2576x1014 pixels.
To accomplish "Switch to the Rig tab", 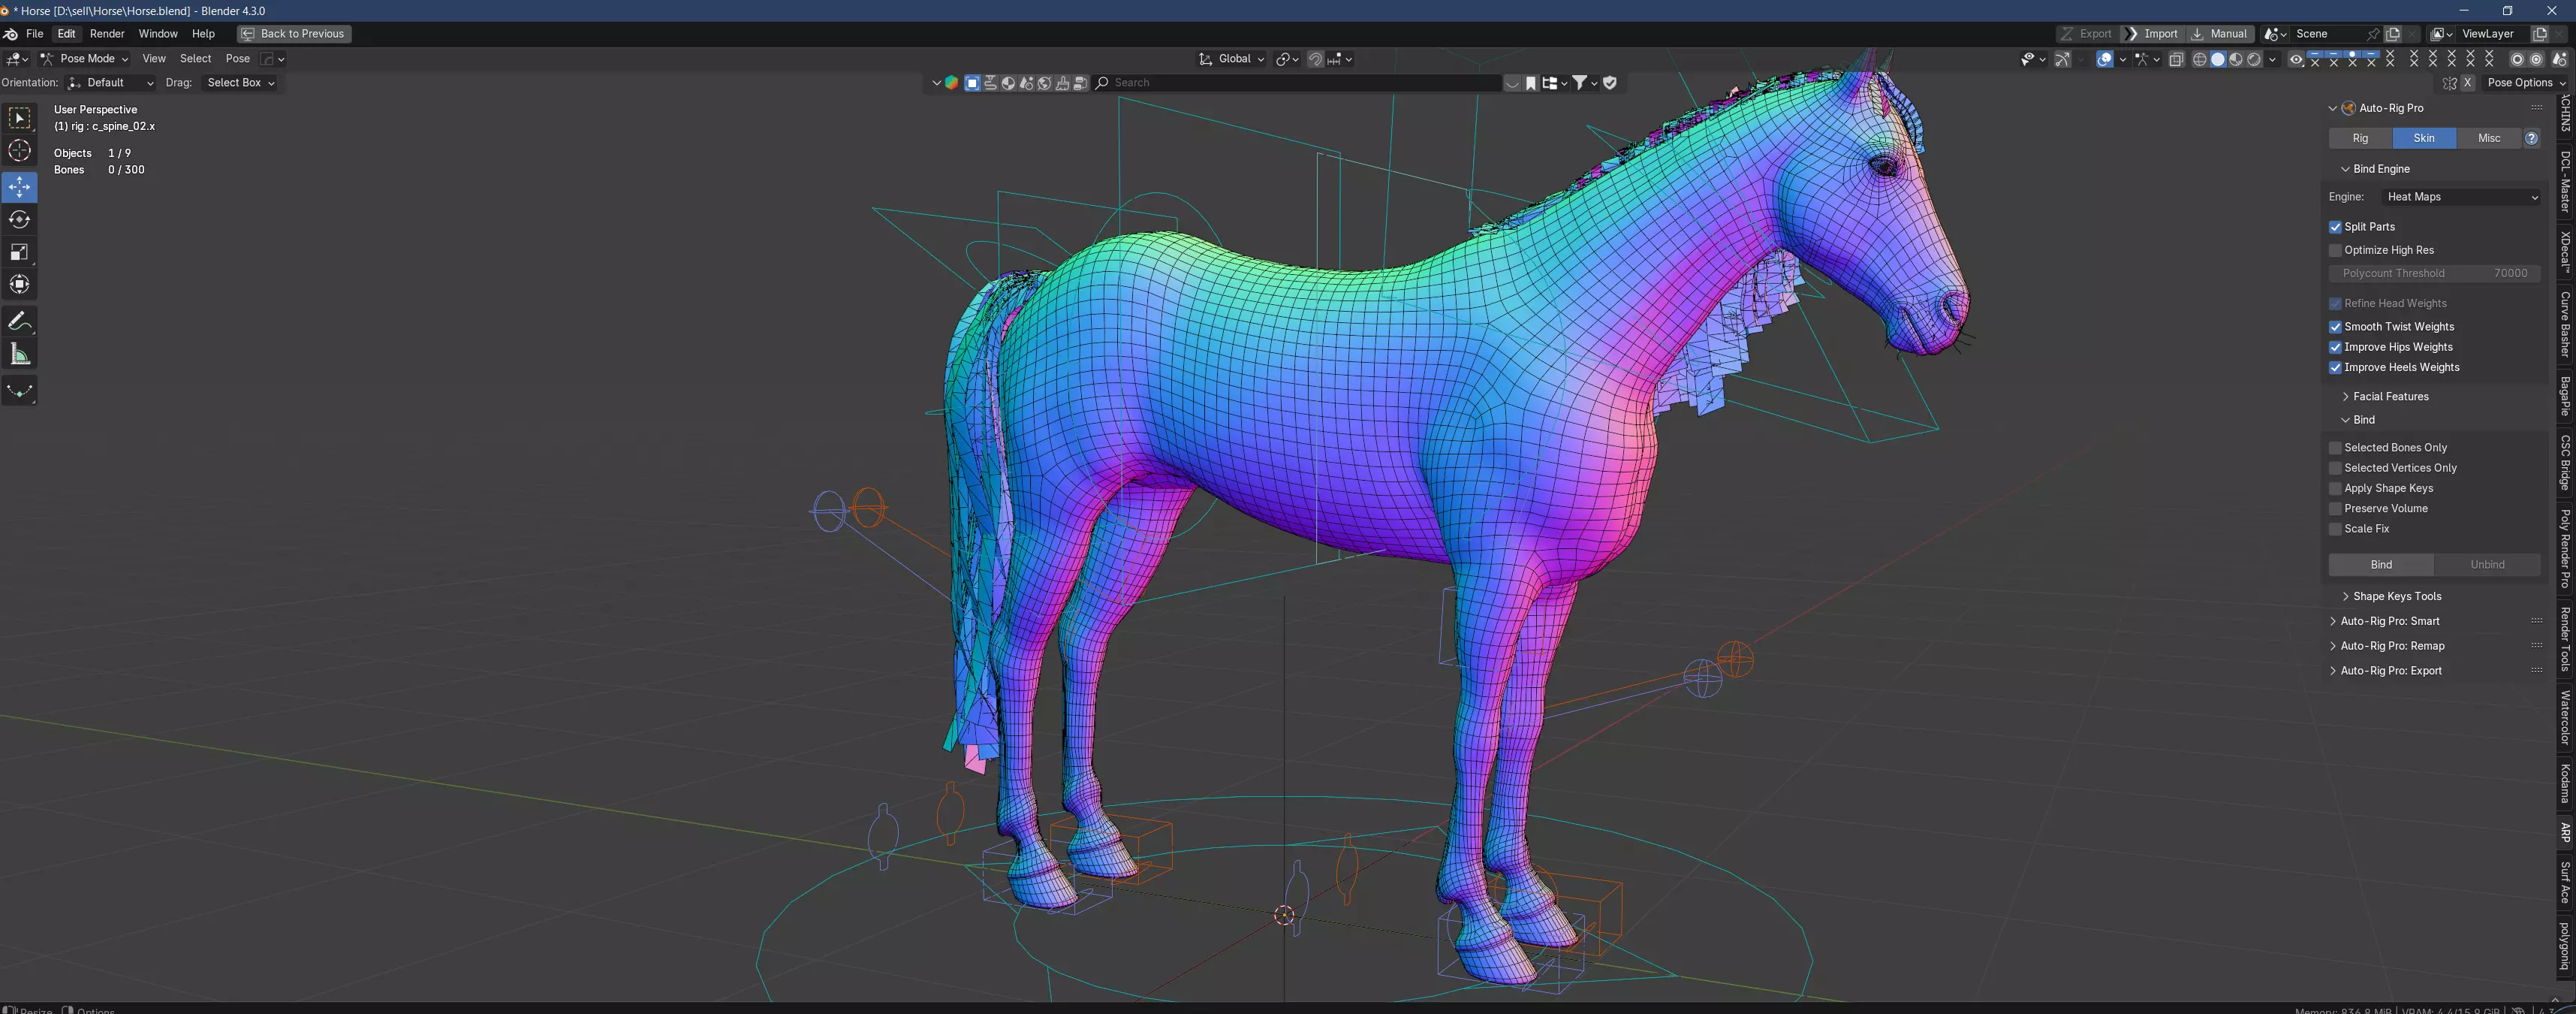I will pyautogui.click(x=2360, y=138).
